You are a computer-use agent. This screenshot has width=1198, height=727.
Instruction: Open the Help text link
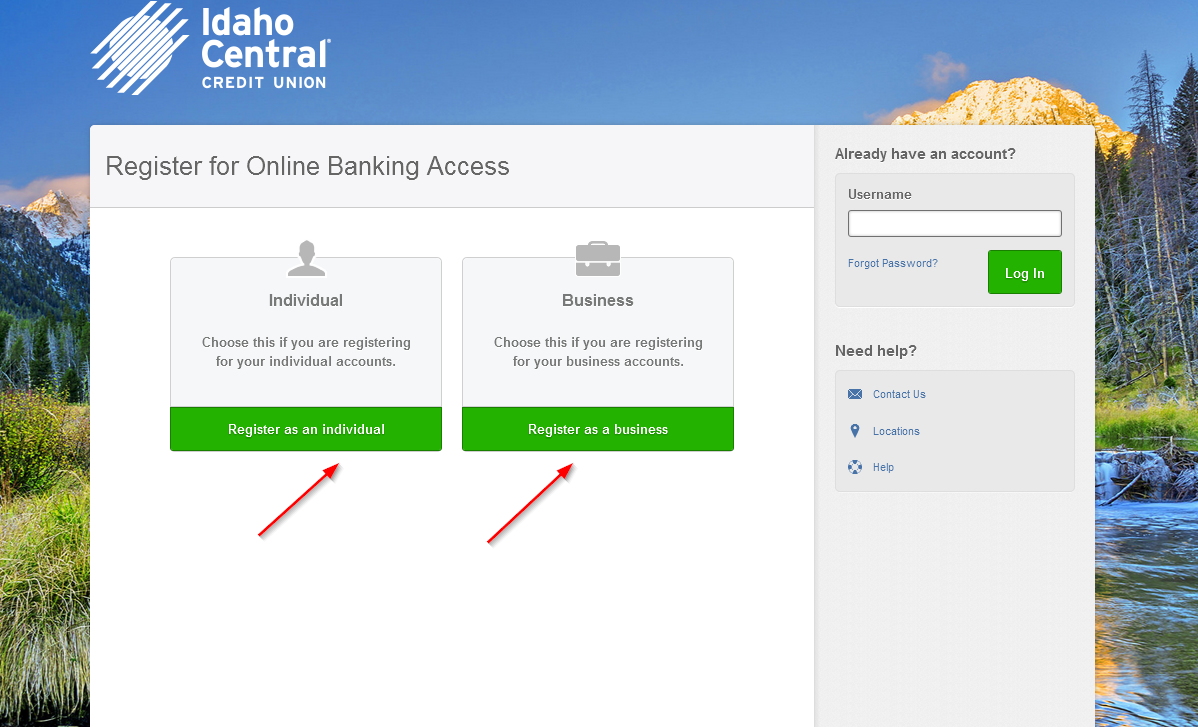pyautogui.click(x=883, y=467)
